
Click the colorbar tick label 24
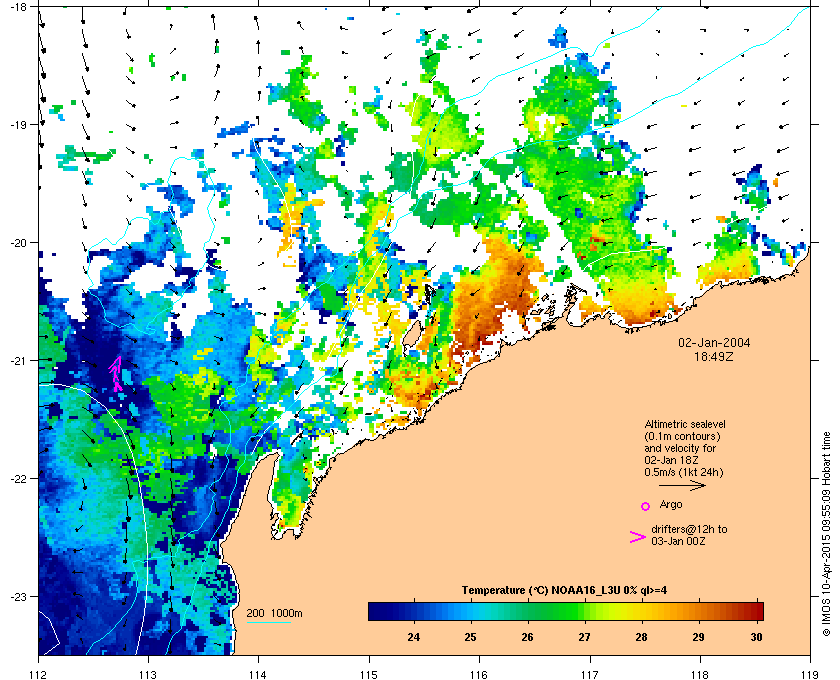(x=414, y=637)
